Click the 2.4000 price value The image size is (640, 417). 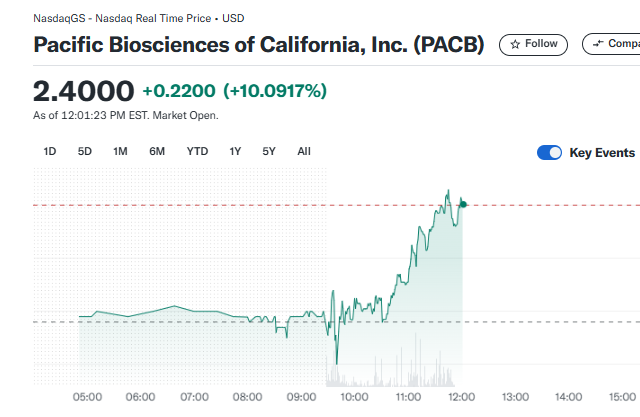click(x=83, y=91)
